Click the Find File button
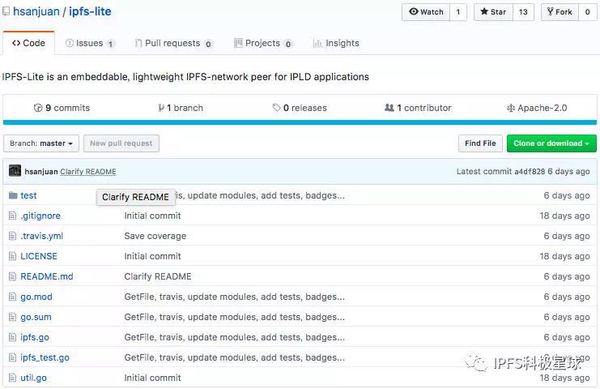This screenshot has height=389, width=600. pos(480,143)
